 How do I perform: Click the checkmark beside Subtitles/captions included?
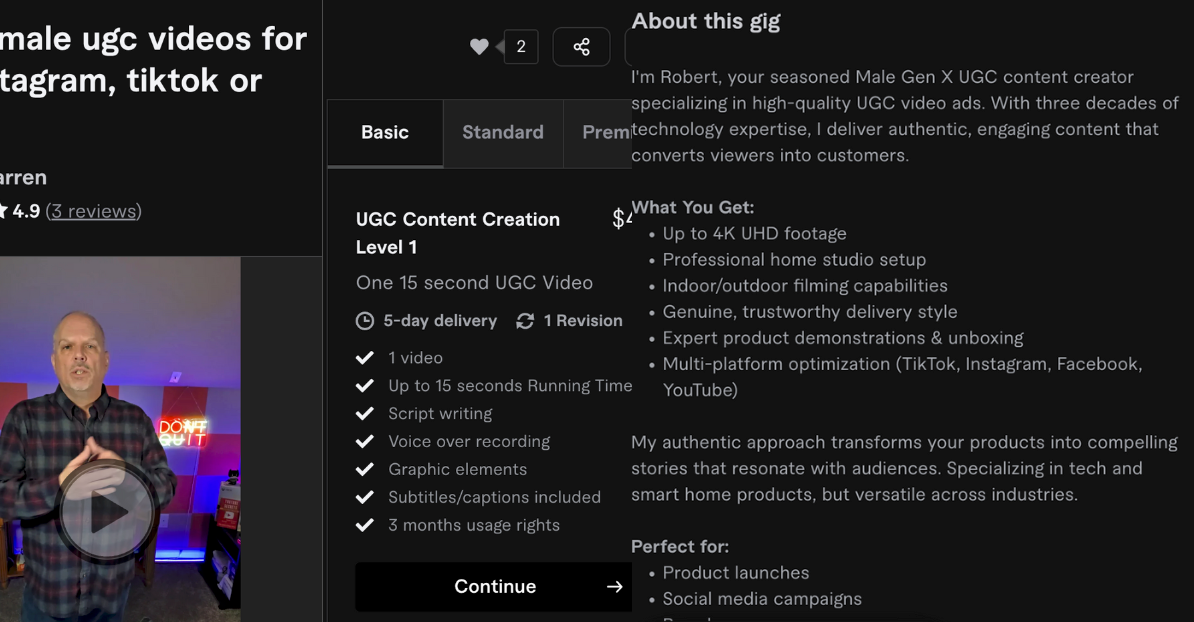(x=365, y=497)
